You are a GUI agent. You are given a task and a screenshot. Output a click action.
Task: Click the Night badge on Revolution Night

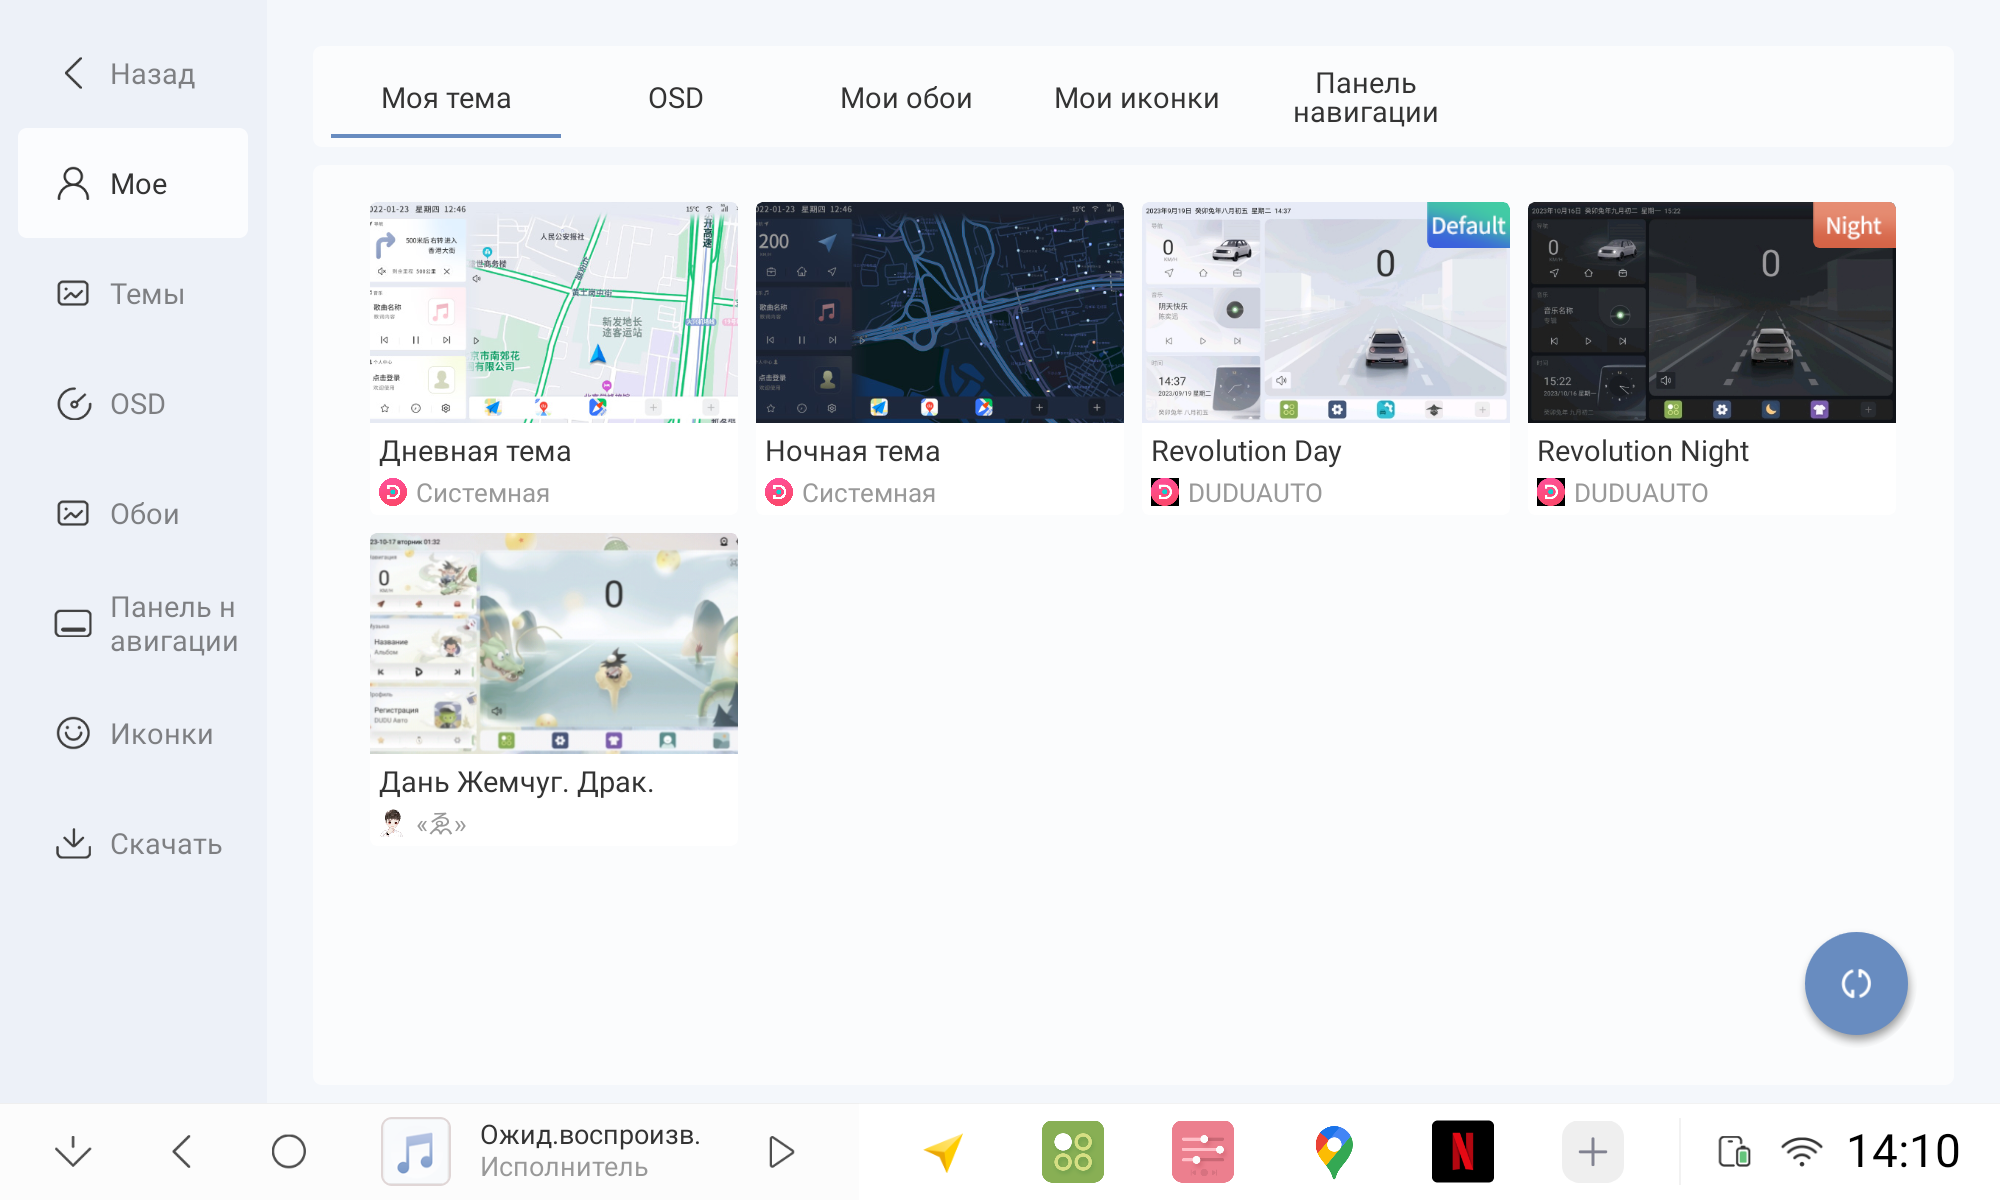pos(1854,225)
